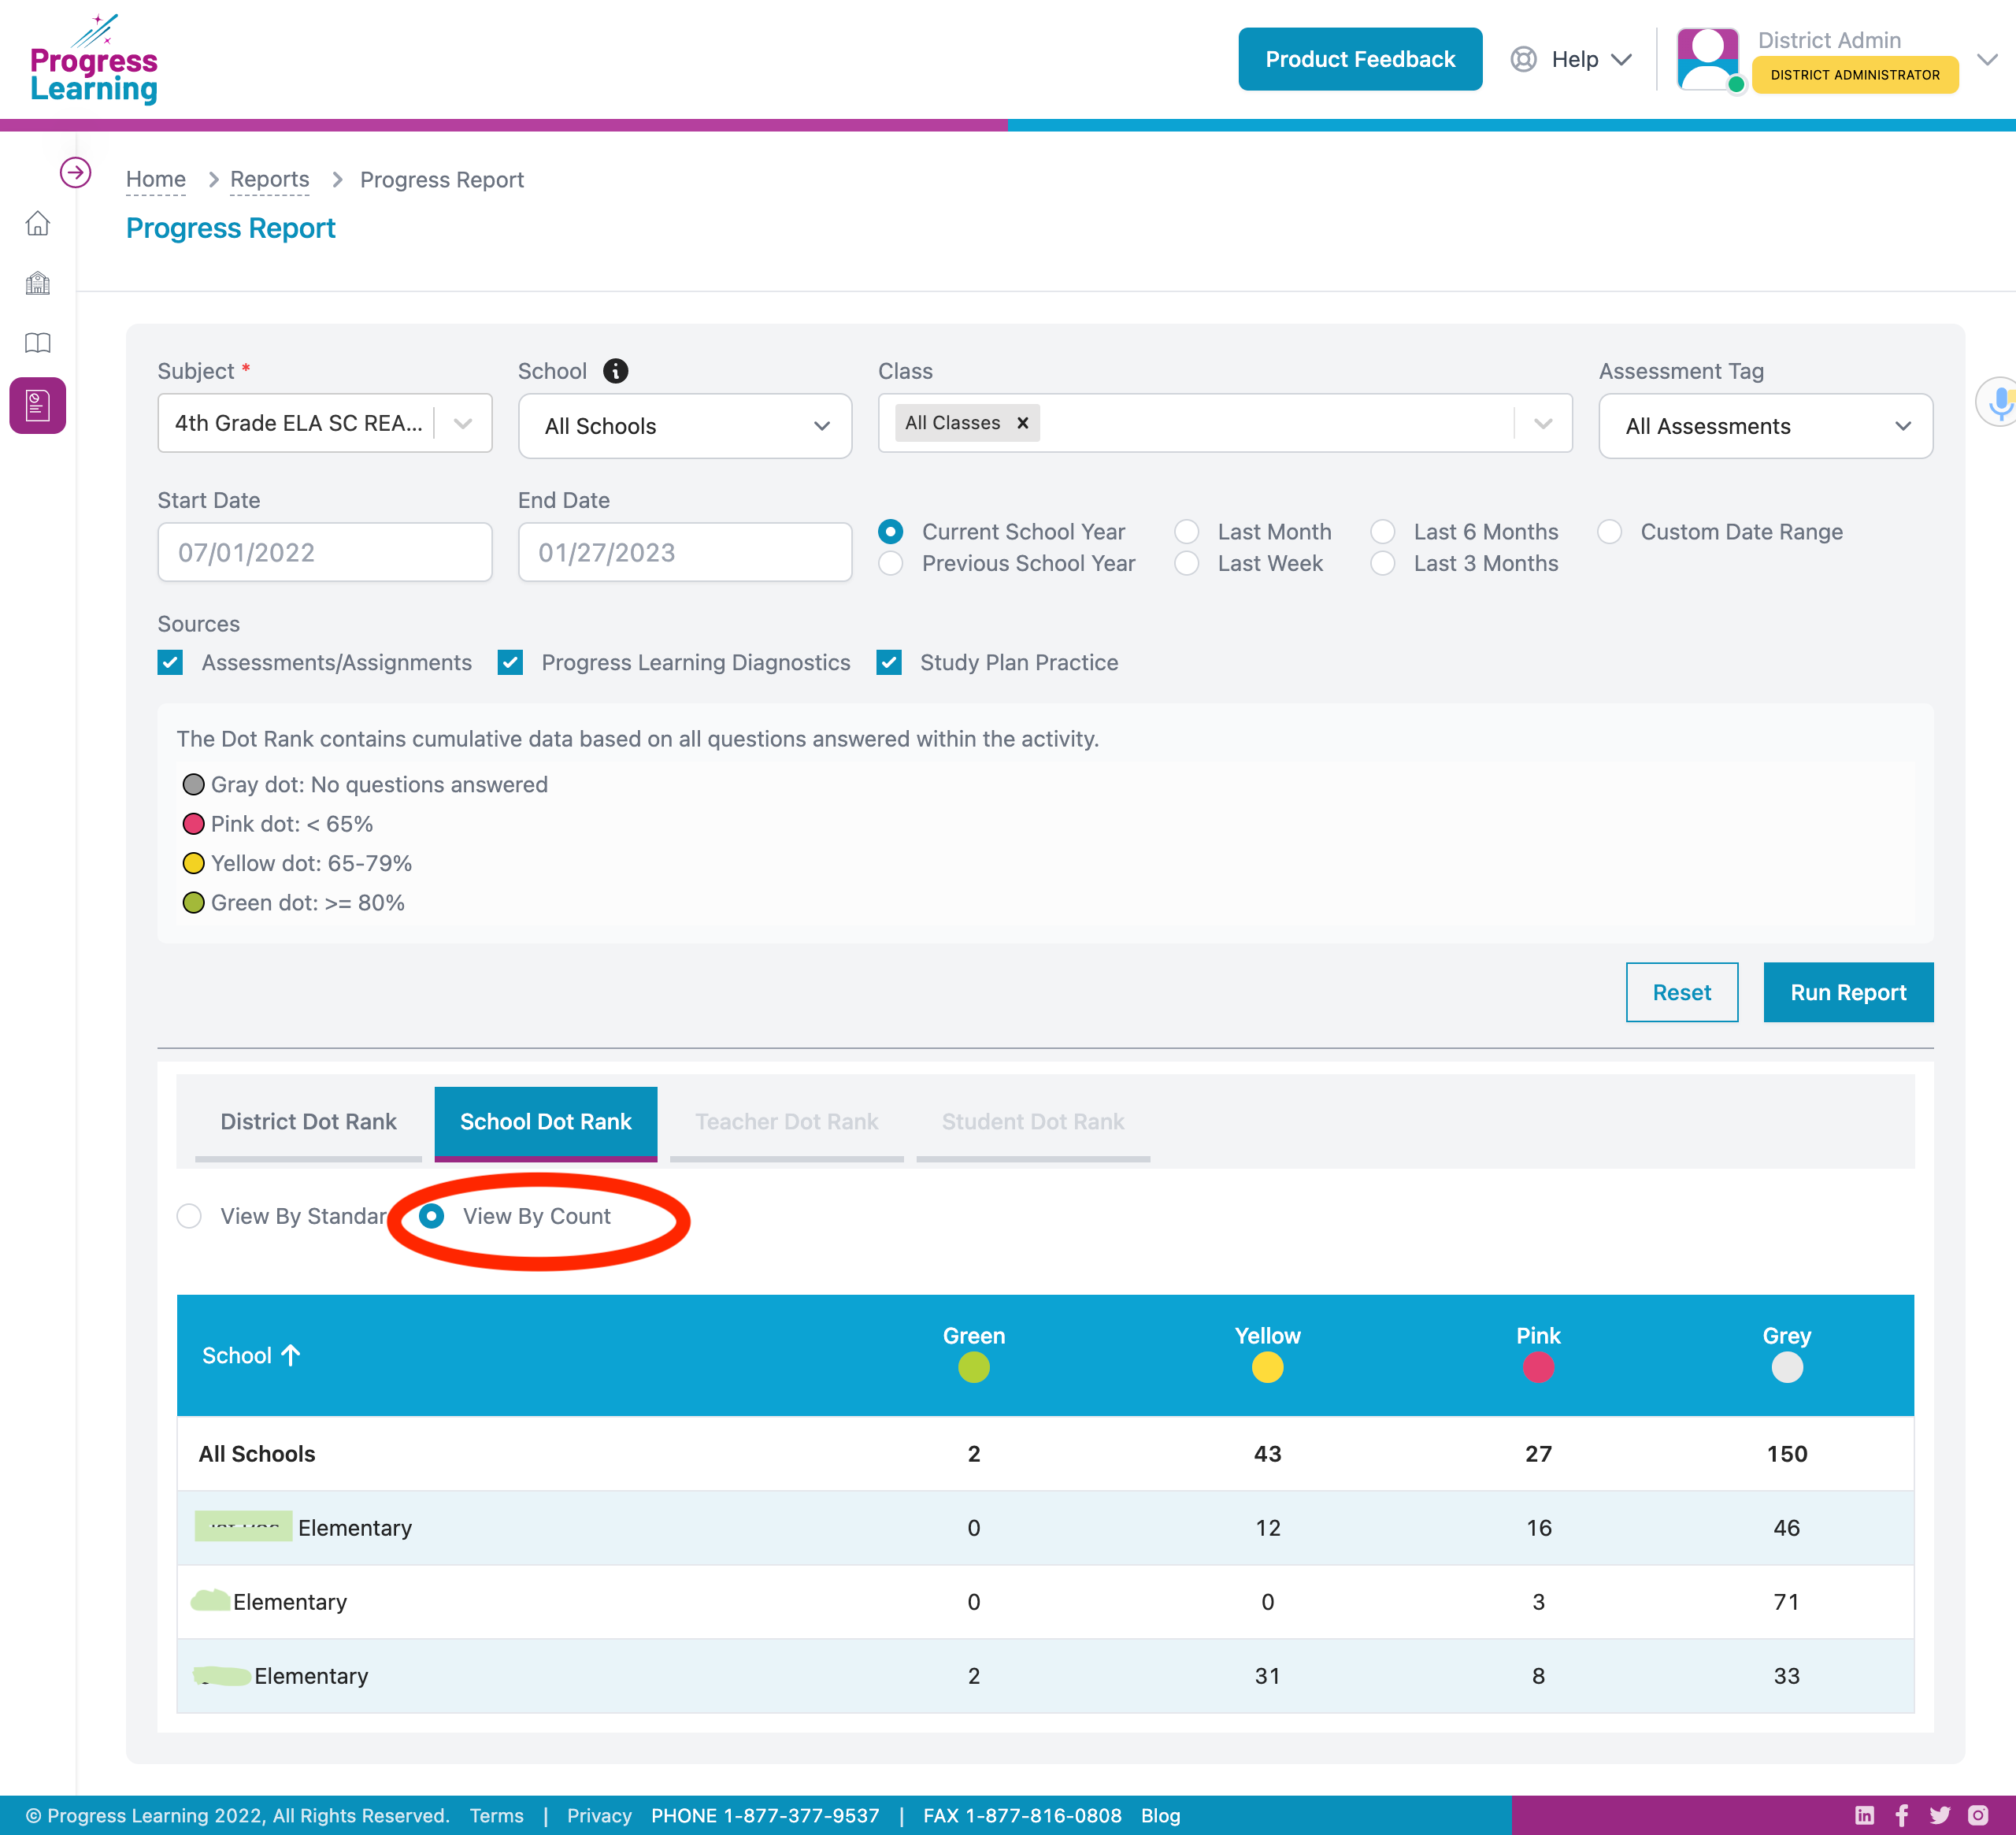Click the Pink count 16
Viewport: 2016px width, 1835px height.
point(1539,1528)
